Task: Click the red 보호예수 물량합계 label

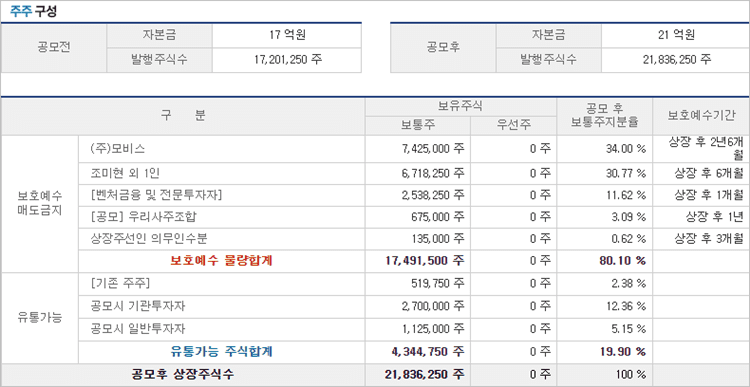Action: [221, 261]
